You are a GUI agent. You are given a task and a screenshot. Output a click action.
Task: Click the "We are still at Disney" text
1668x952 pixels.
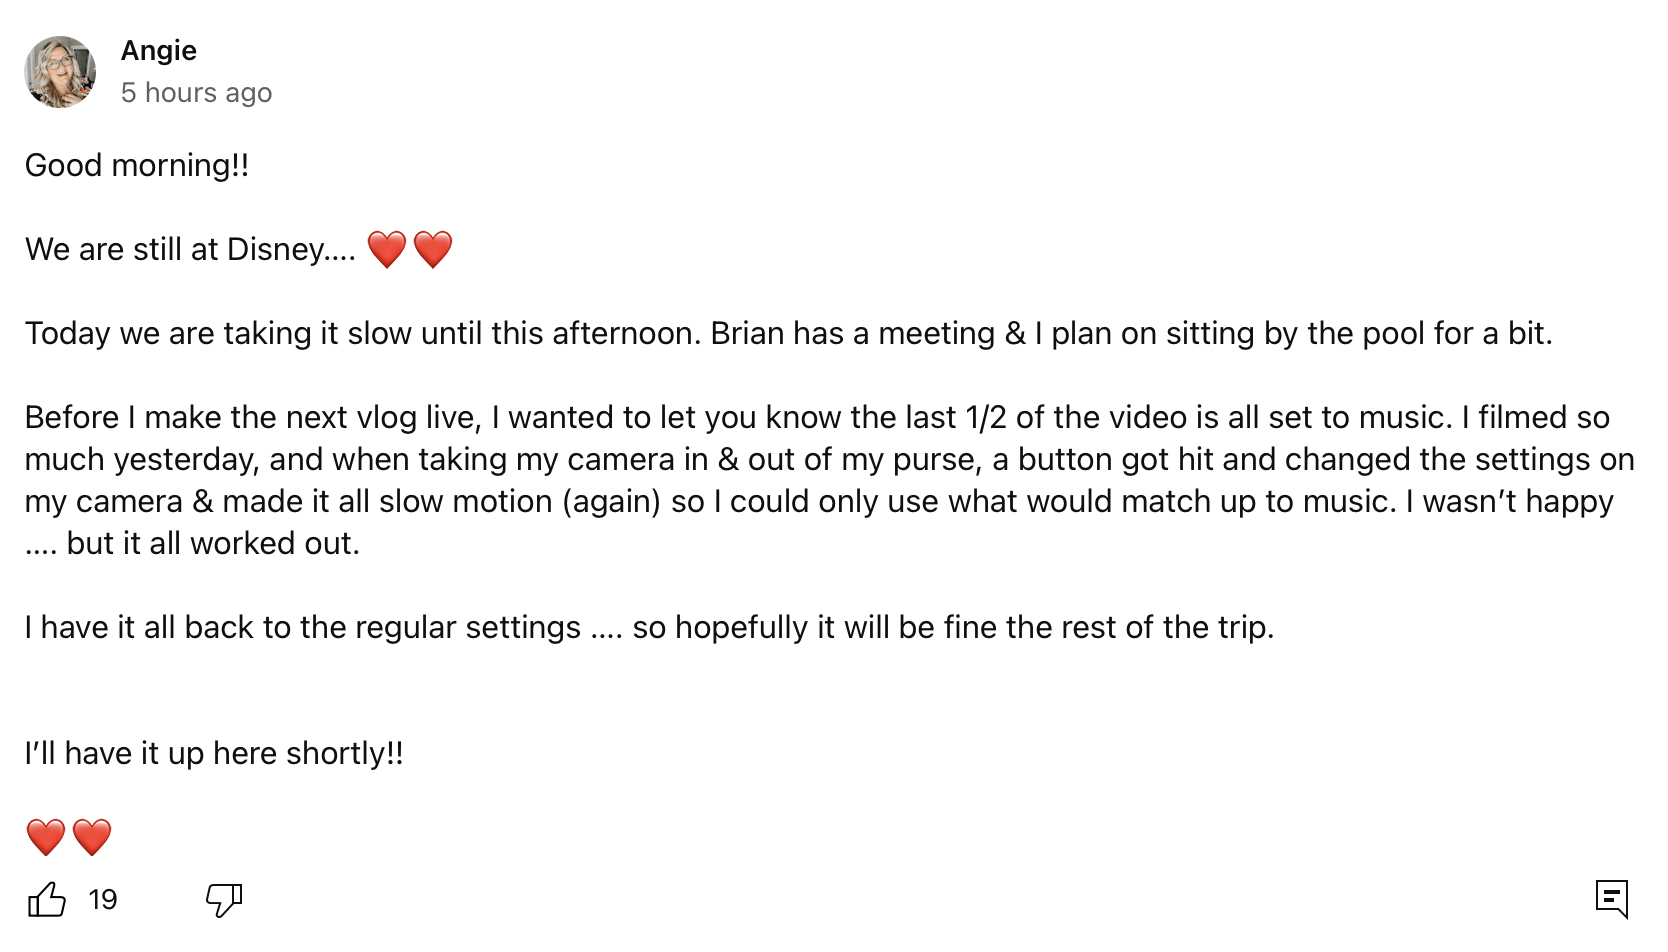click(x=190, y=249)
